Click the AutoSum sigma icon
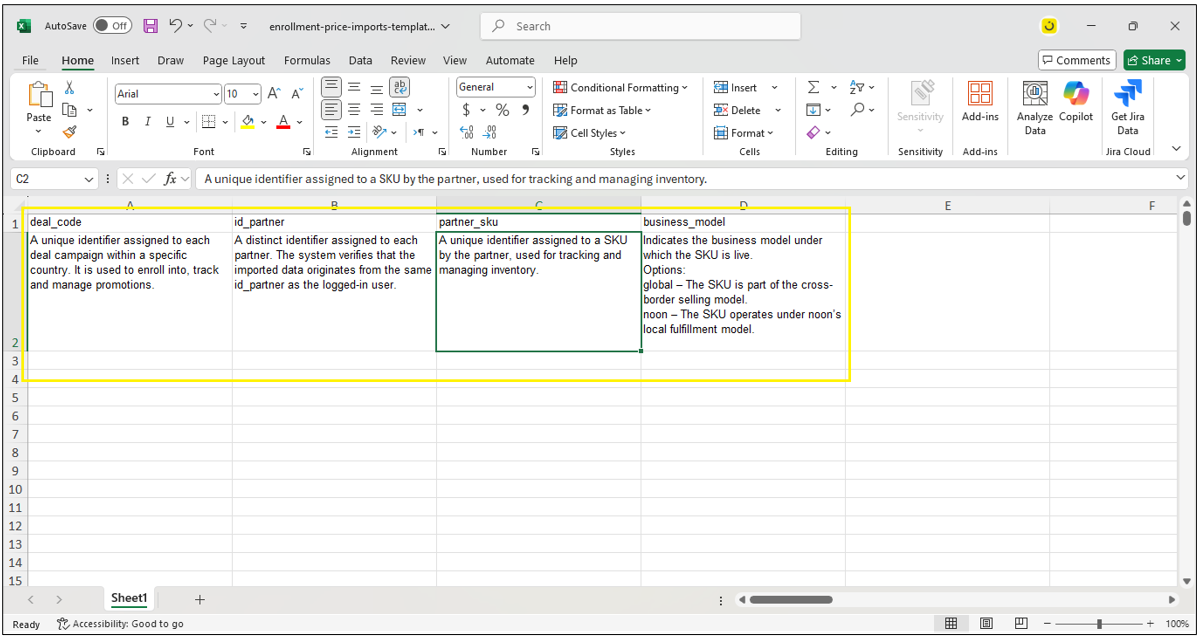1199x638 pixels. (813, 88)
